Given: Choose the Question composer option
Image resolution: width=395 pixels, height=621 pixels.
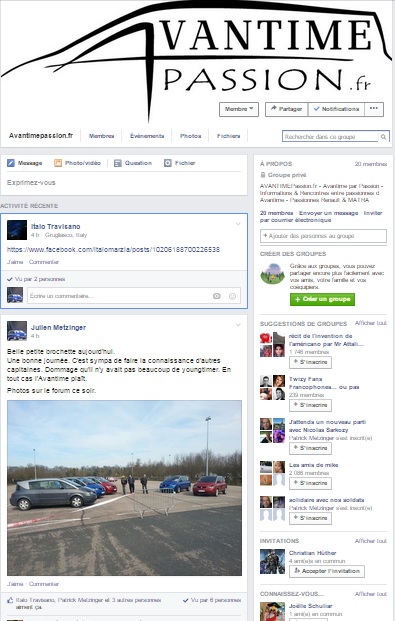Looking at the screenshot, I should [x=133, y=163].
